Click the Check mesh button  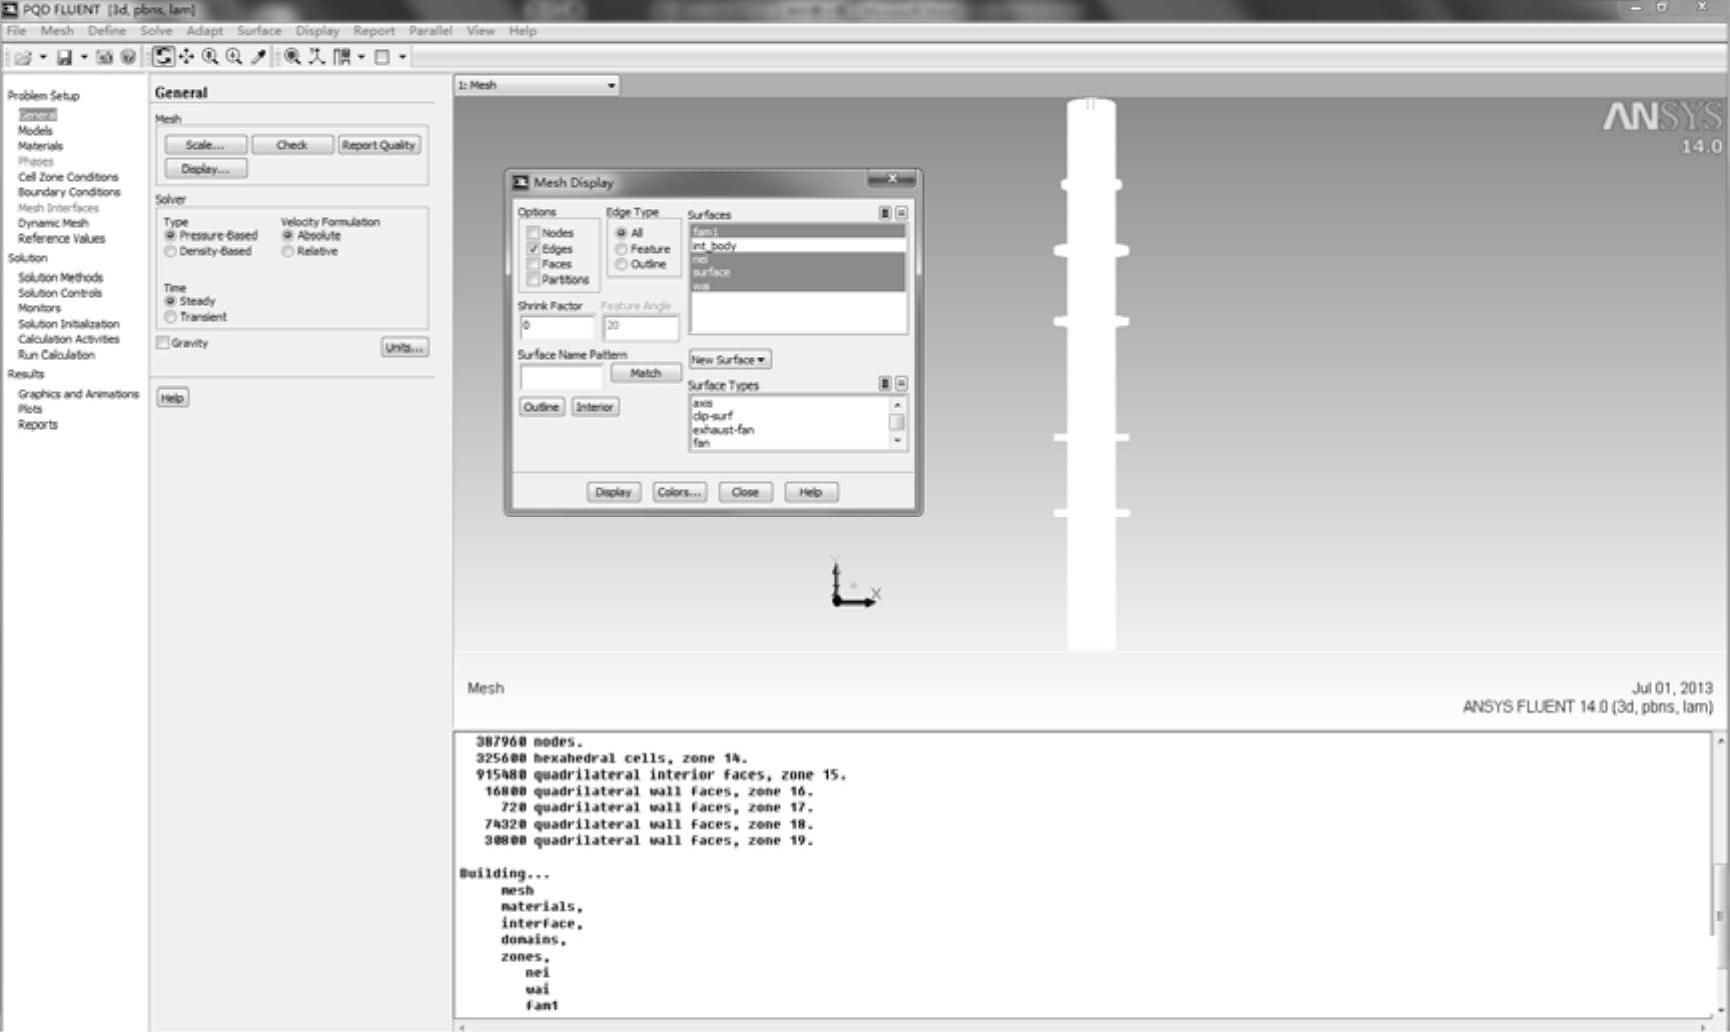(x=292, y=145)
